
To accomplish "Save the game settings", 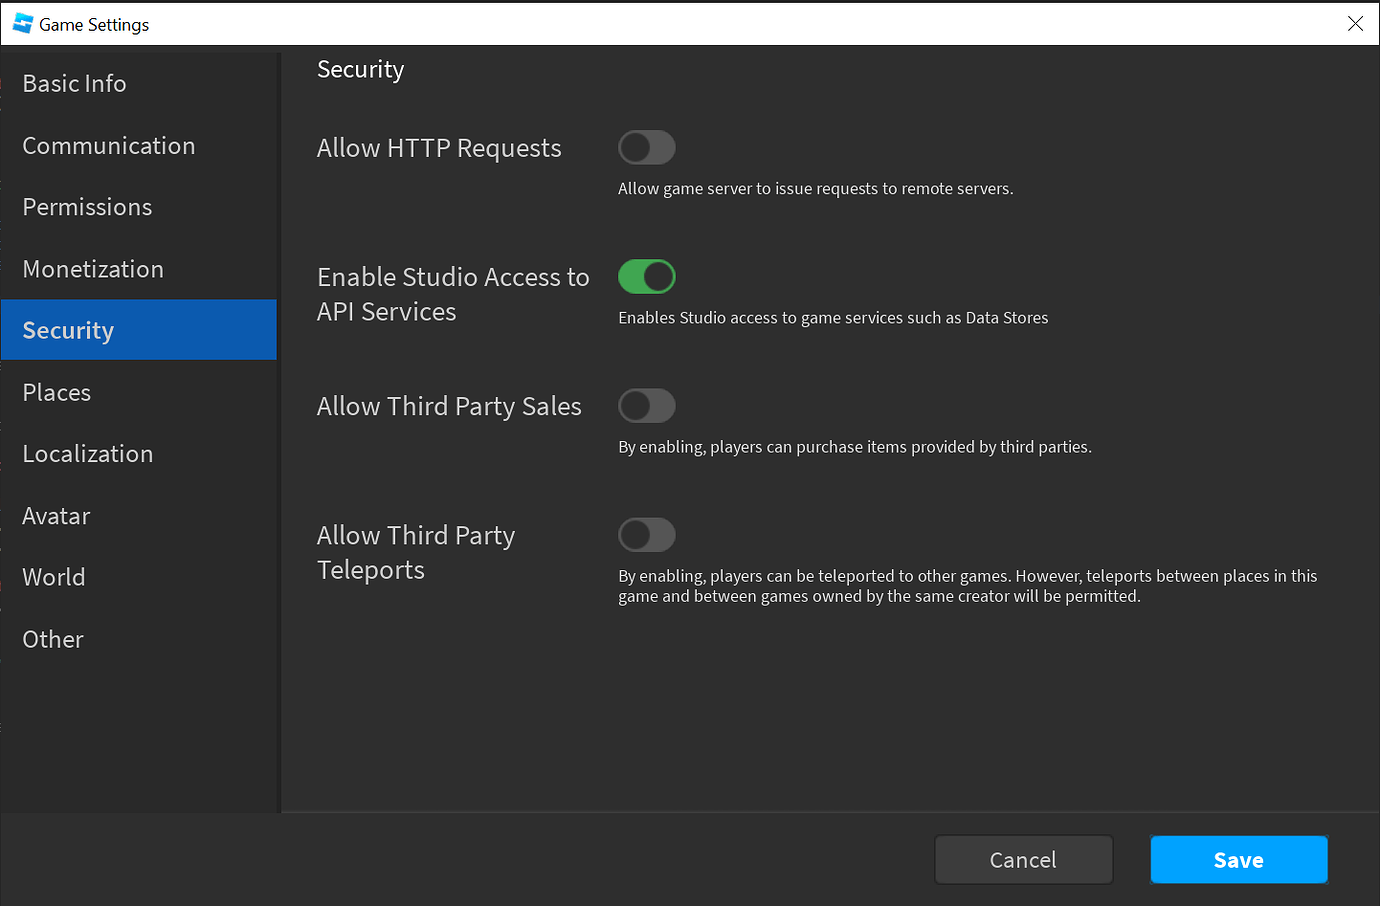I will (x=1238, y=860).
